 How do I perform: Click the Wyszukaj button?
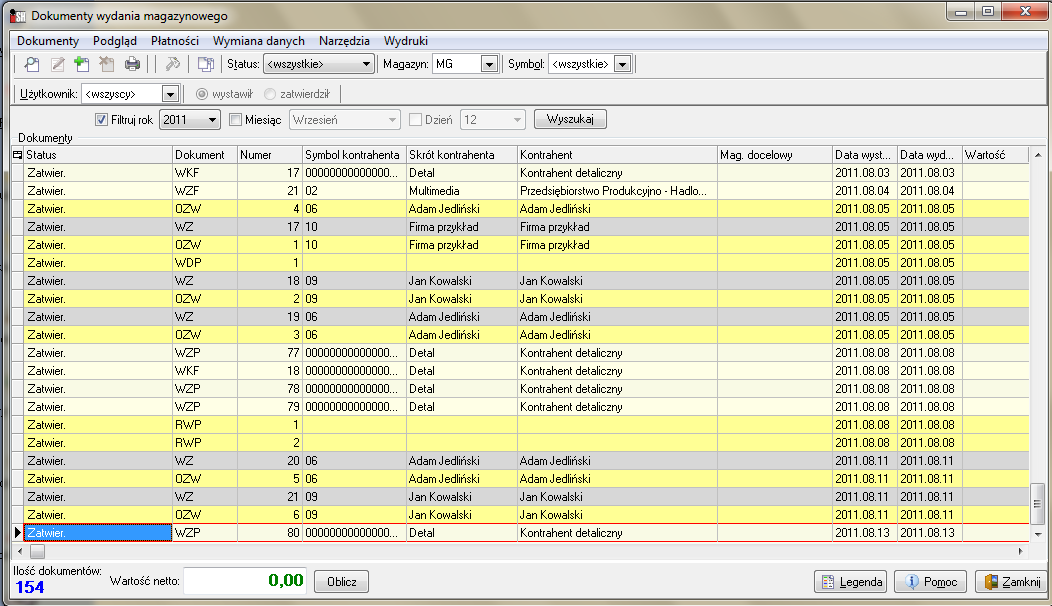570,119
